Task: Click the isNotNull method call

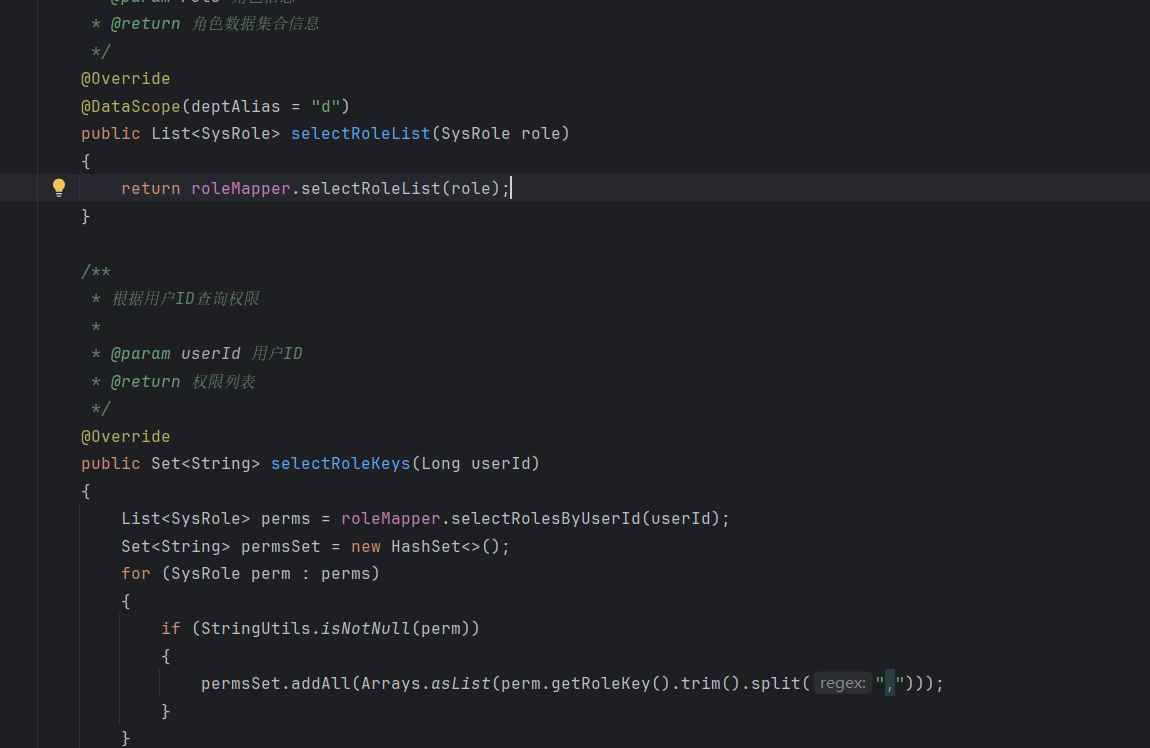Action: (x=365, y=628)
